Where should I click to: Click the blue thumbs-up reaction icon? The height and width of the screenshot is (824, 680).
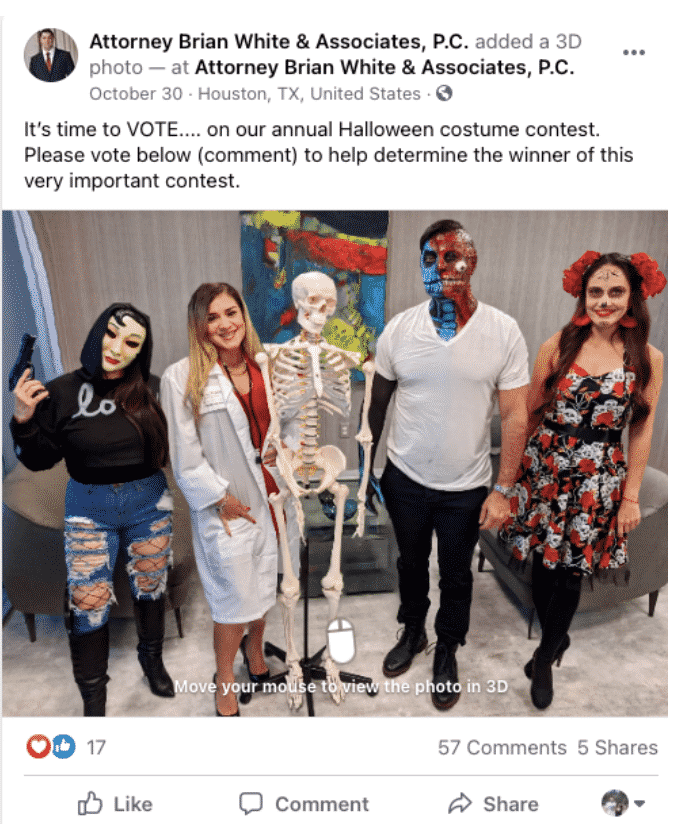[x=64, y=746]
